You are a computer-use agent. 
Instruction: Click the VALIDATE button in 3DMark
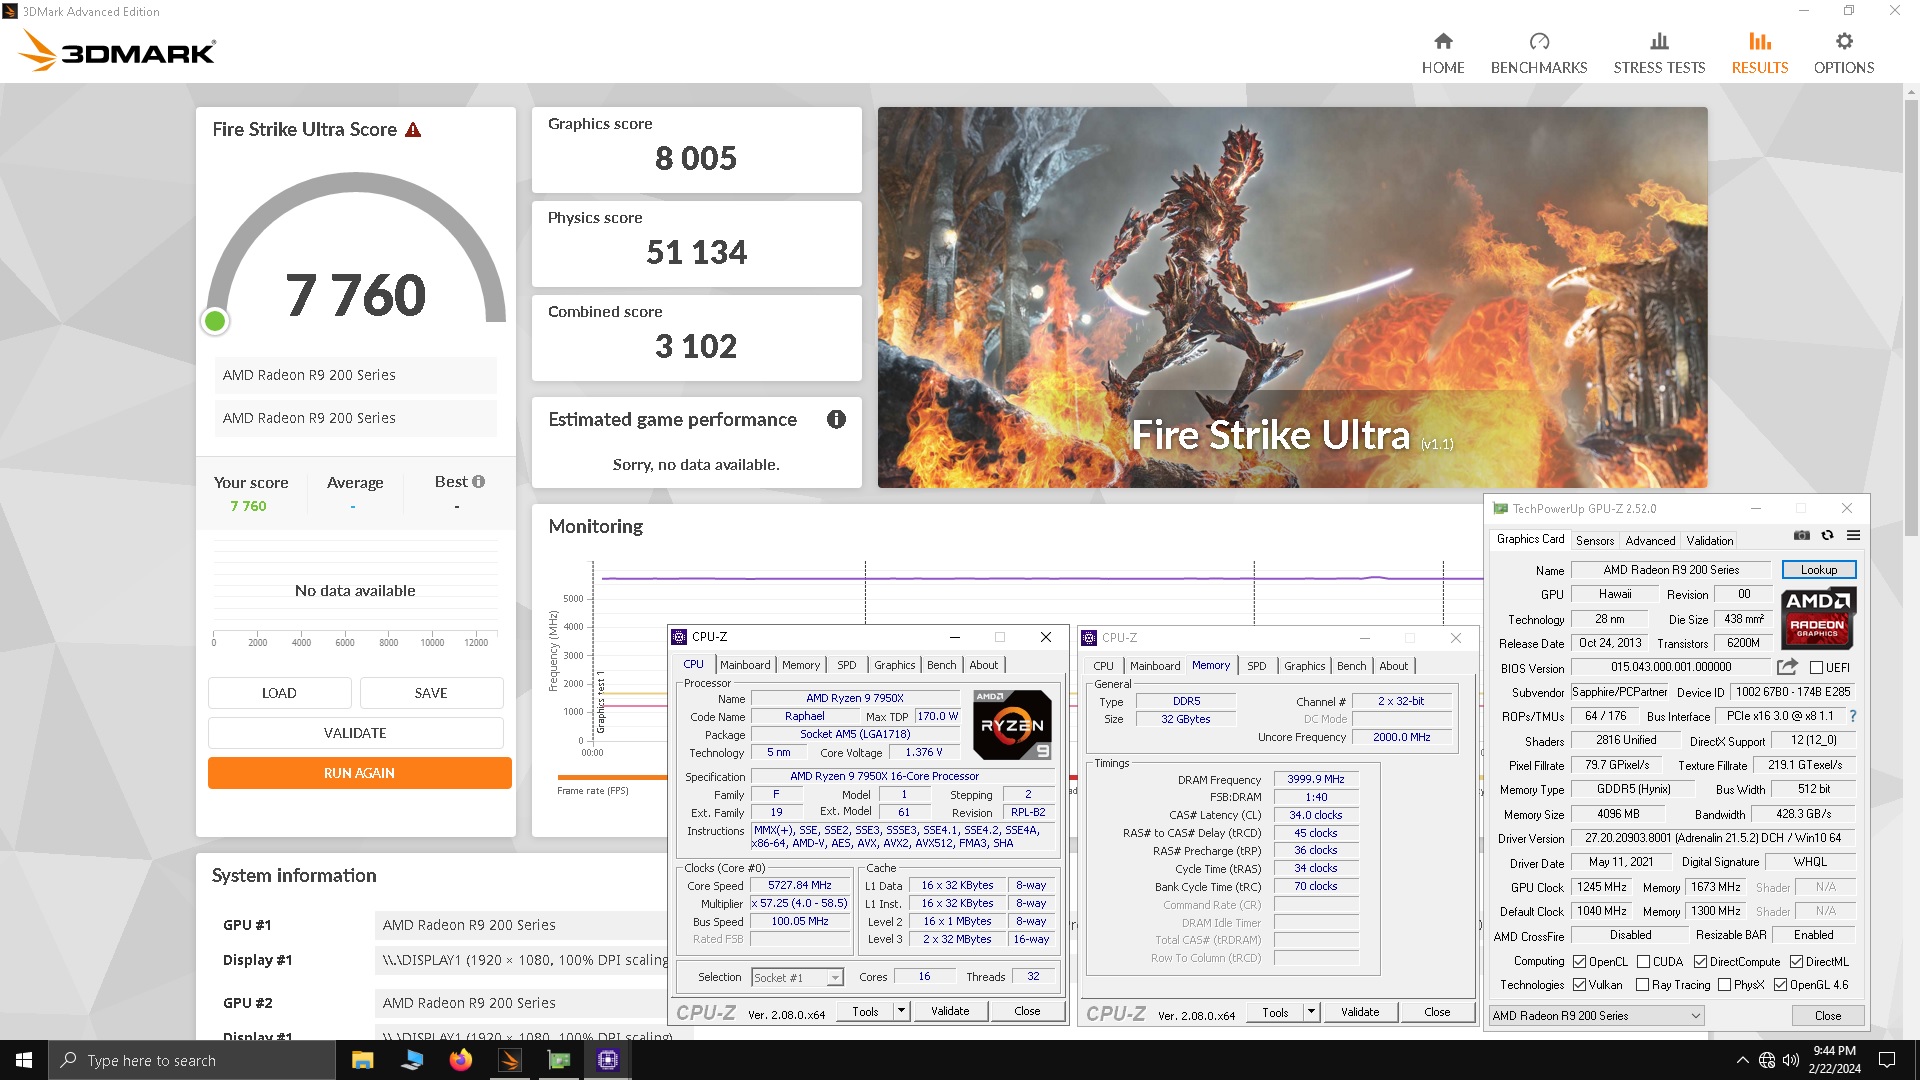[355, 733]
